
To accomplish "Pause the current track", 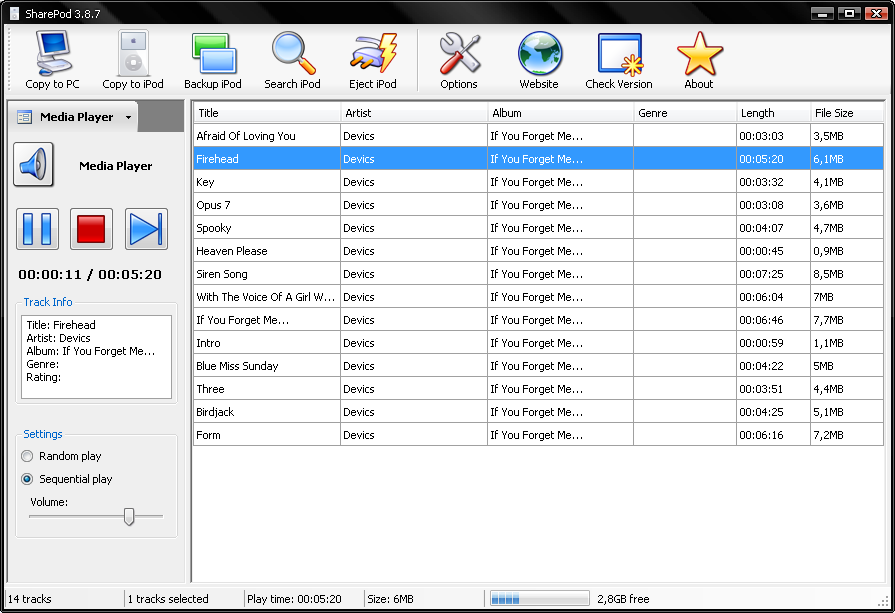I will coord(37,229).
